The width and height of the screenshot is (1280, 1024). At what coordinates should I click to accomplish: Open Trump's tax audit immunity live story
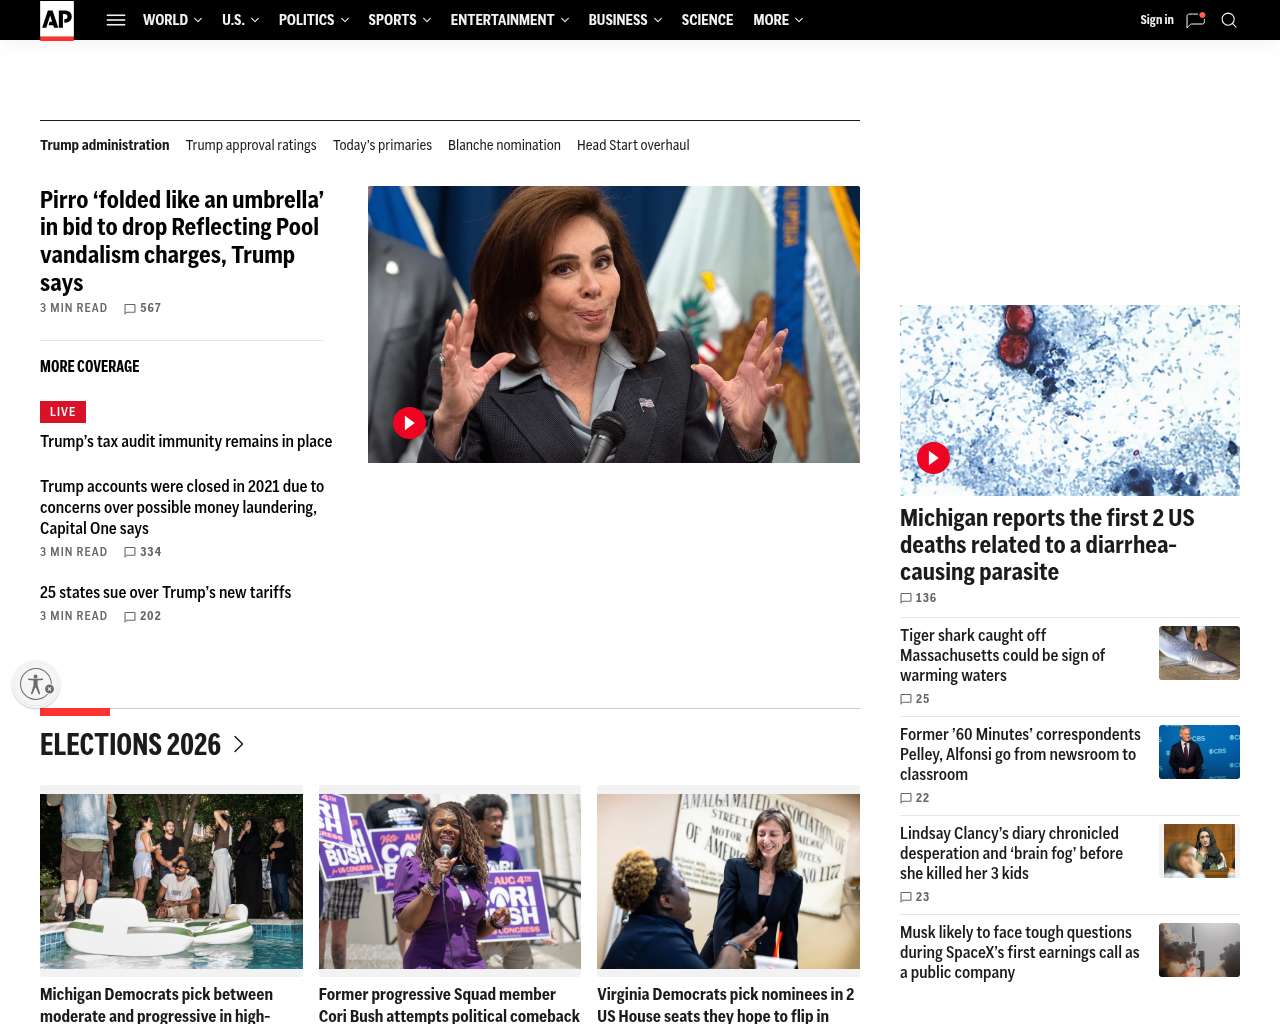coord(186,441)
